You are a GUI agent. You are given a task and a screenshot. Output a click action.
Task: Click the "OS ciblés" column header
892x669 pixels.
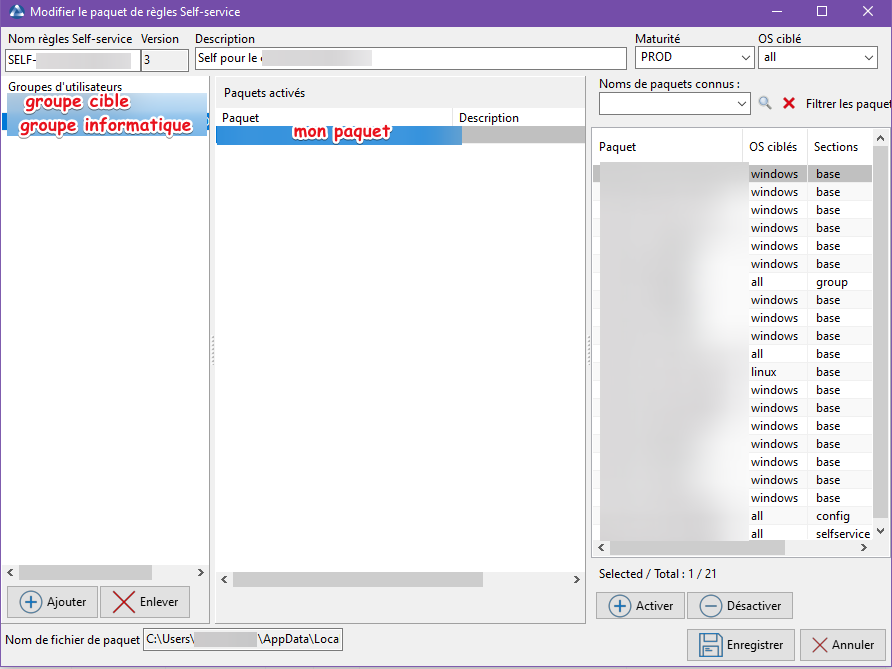[774, 146]
